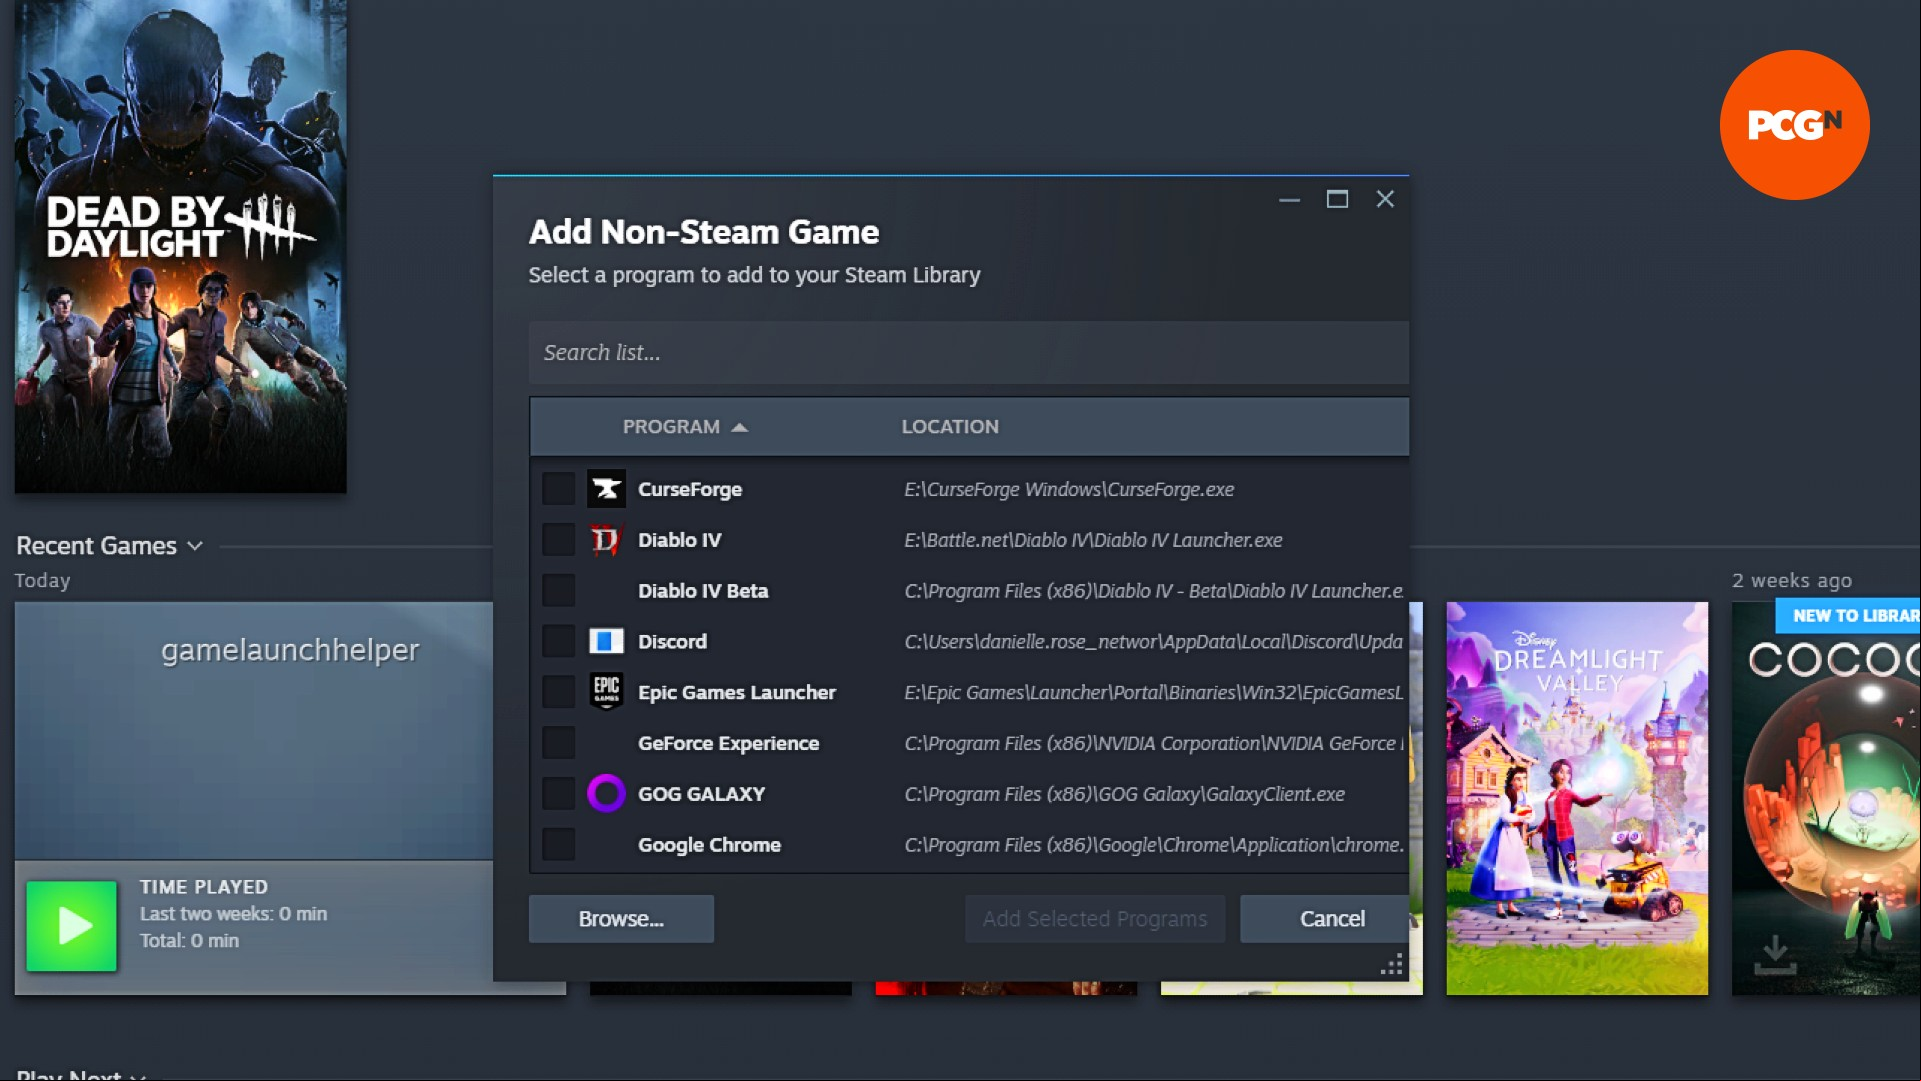This screenshot has height=1081, width=1921.
Task: Click the Diablo IV program name
Action: tap(680, 540)
